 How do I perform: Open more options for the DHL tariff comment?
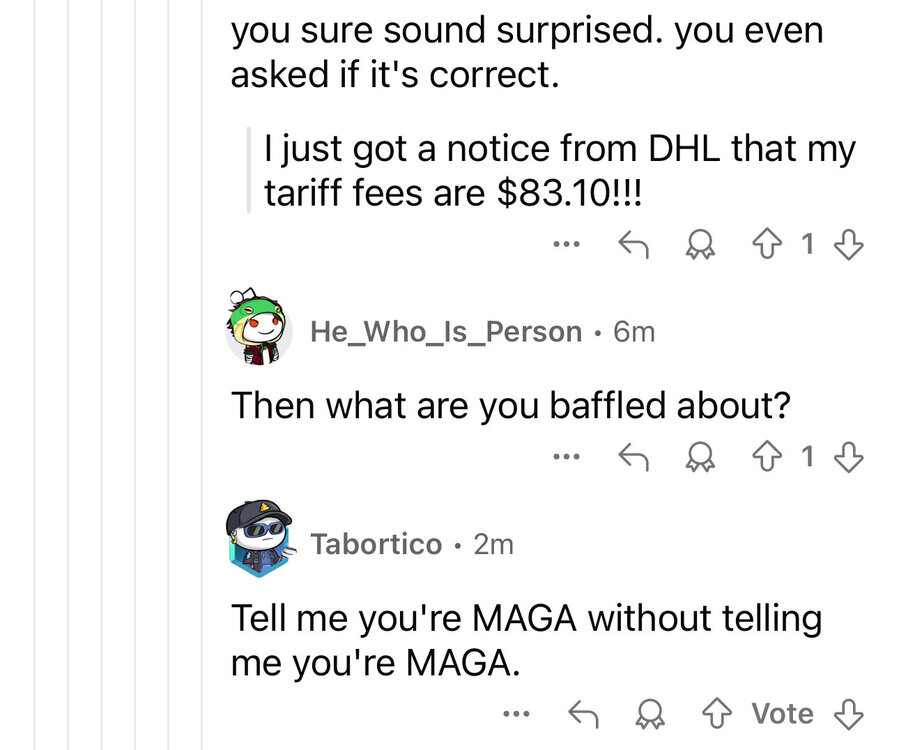tap(566, 243)
